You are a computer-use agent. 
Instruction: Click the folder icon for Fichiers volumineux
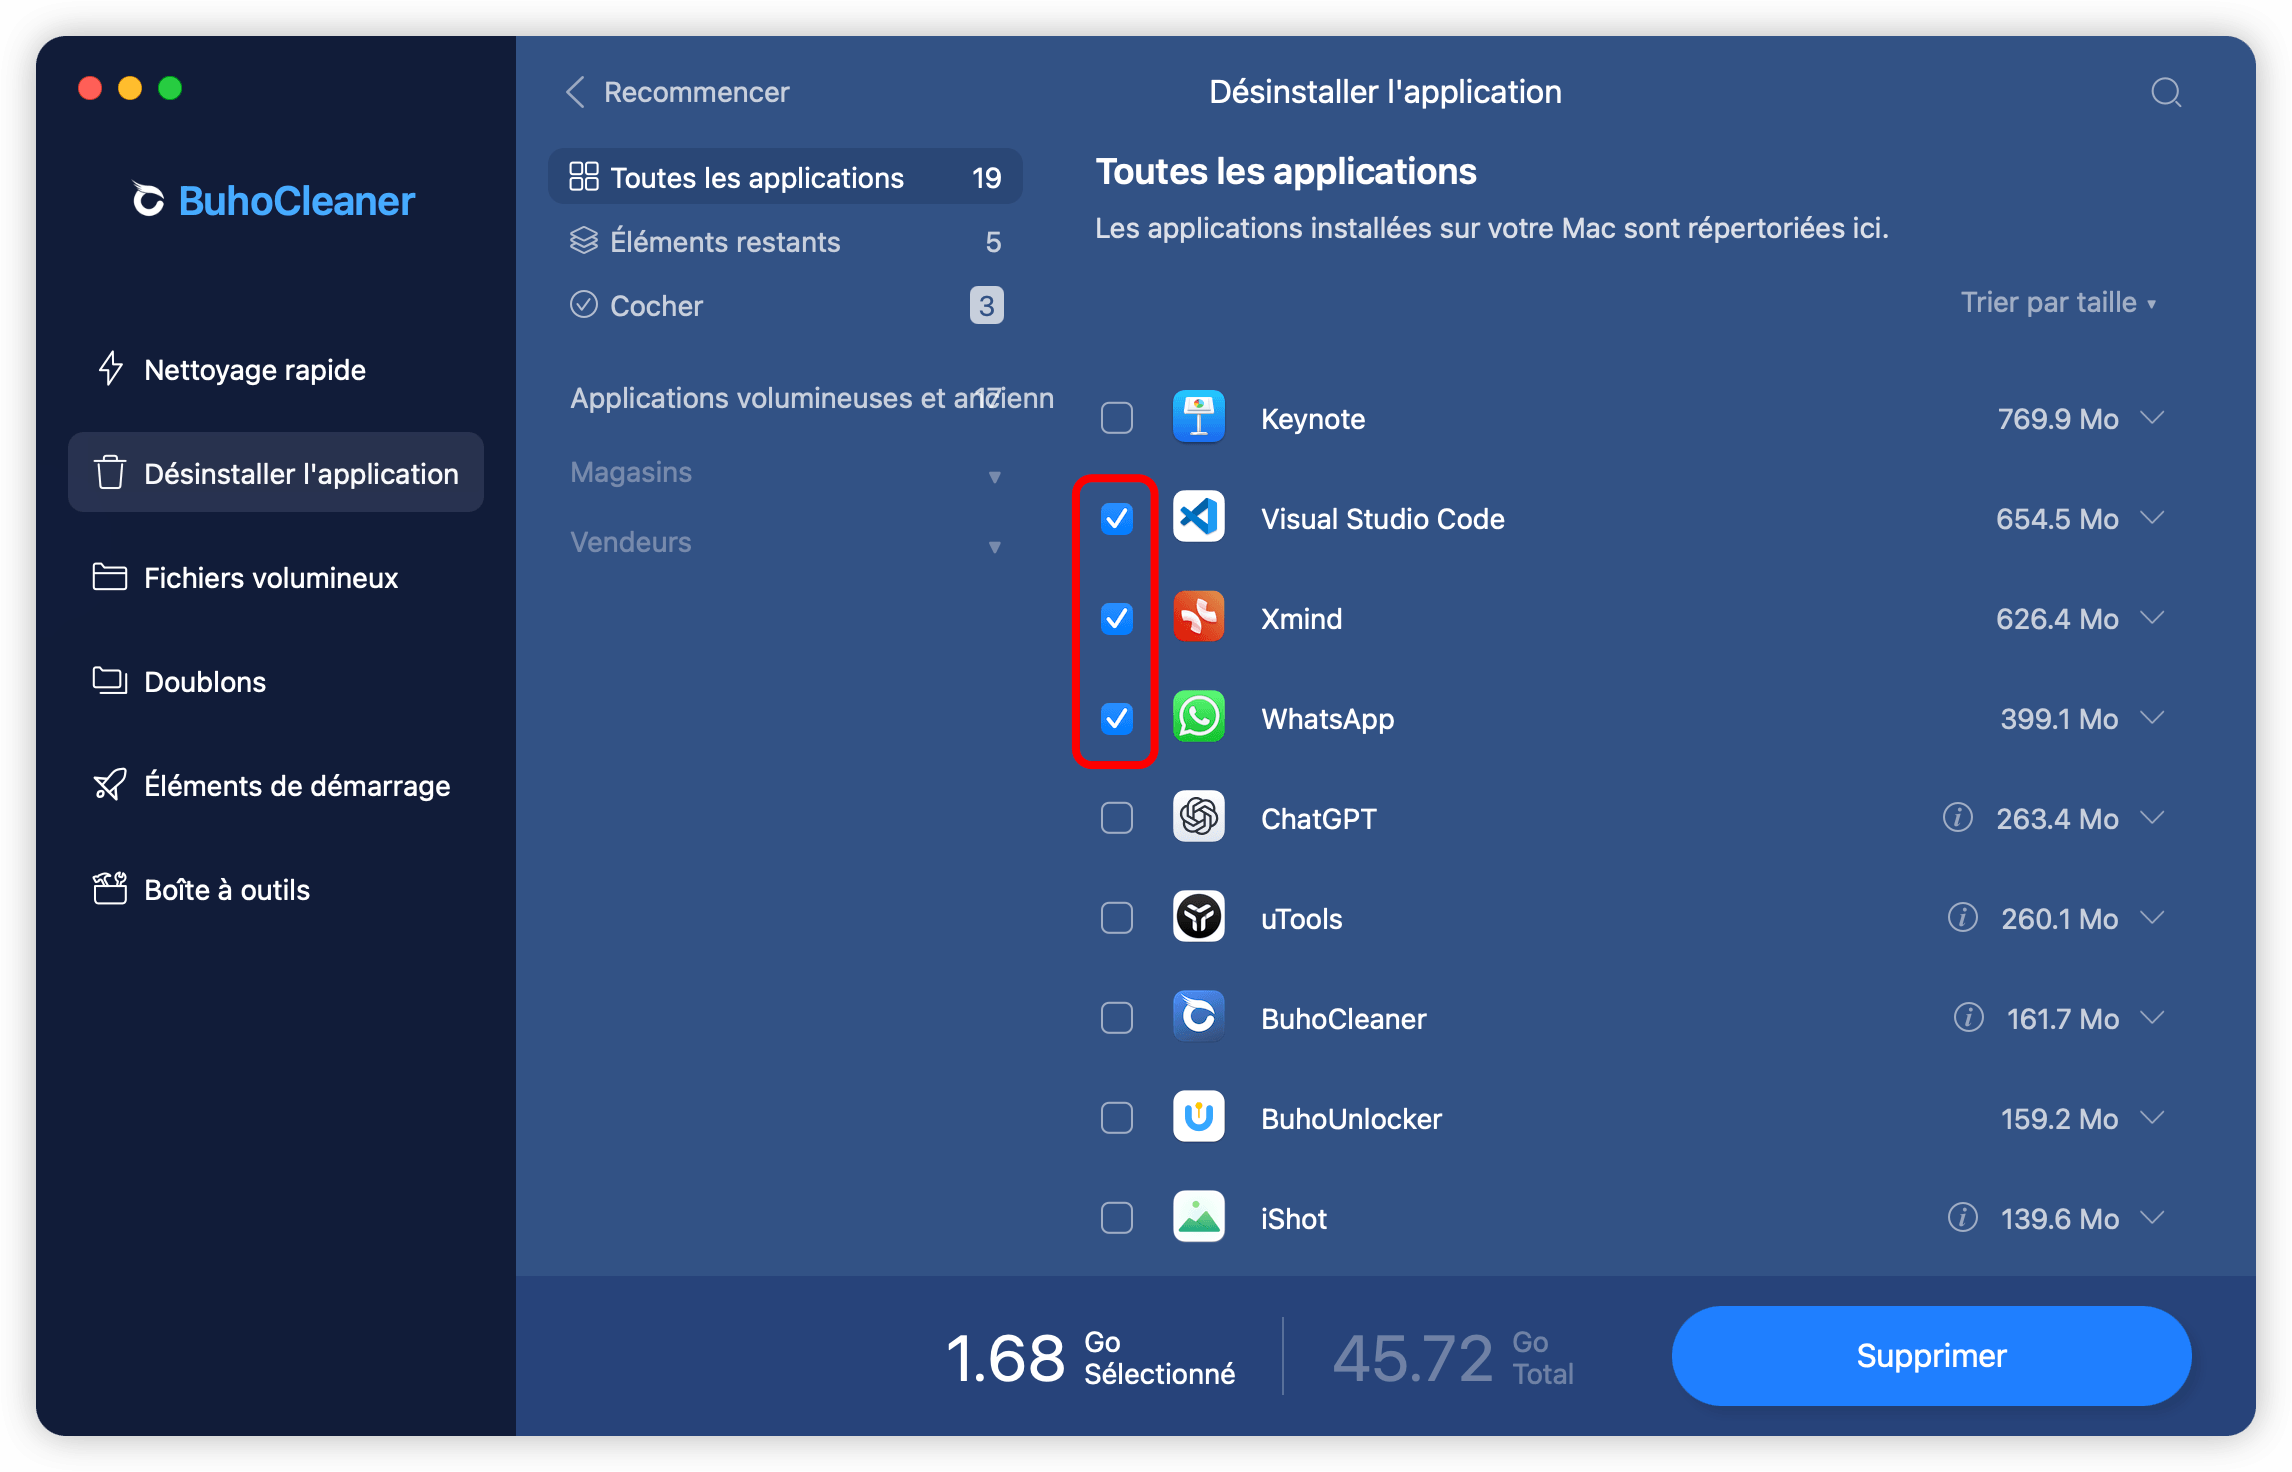(110, 577)
